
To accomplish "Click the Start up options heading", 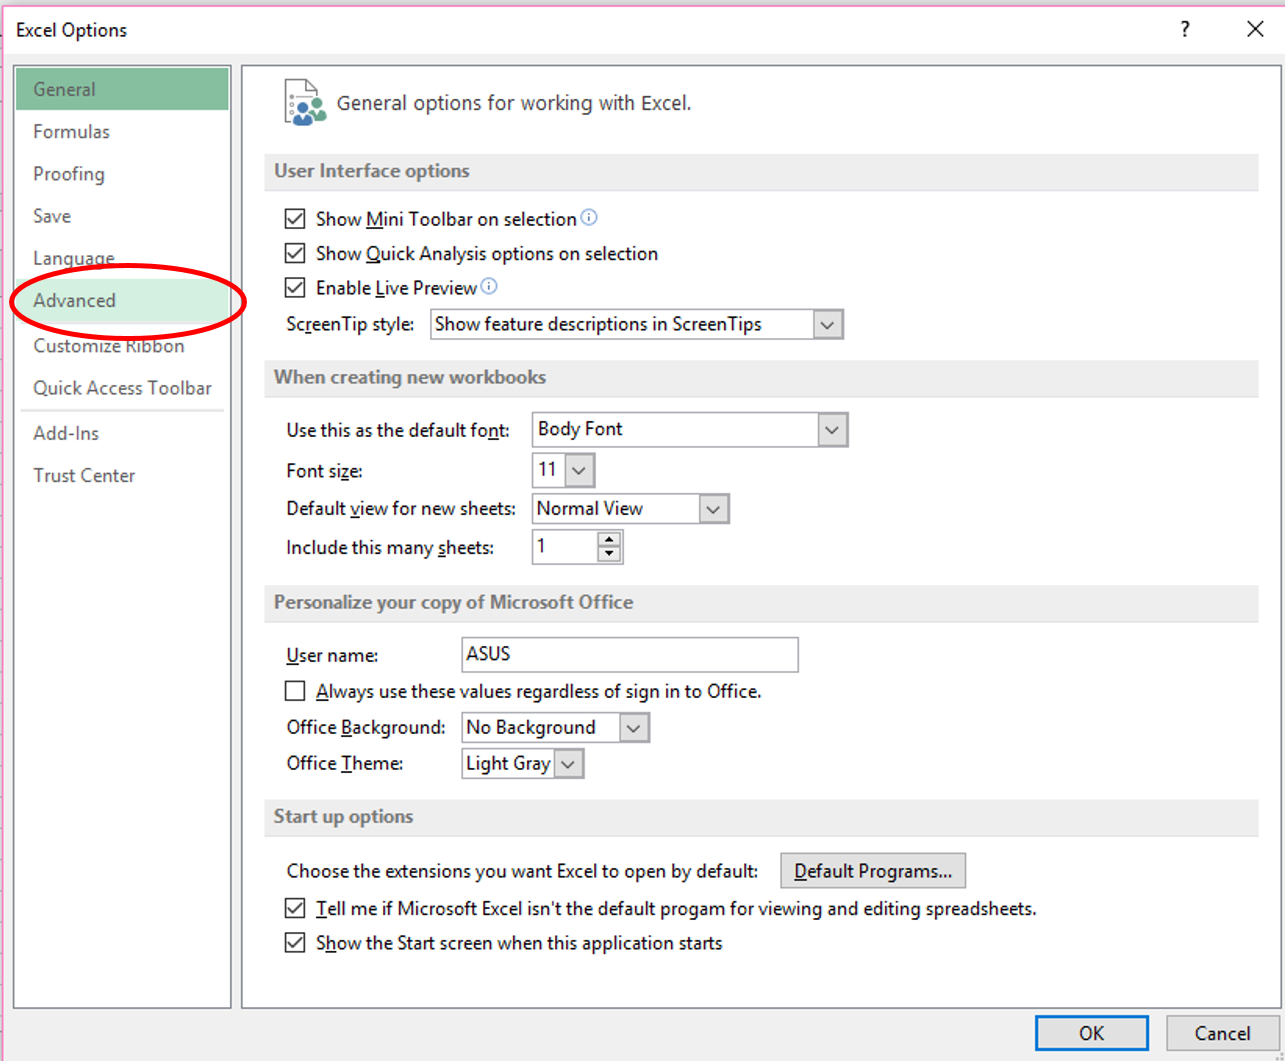I will (x=344, y=816).
